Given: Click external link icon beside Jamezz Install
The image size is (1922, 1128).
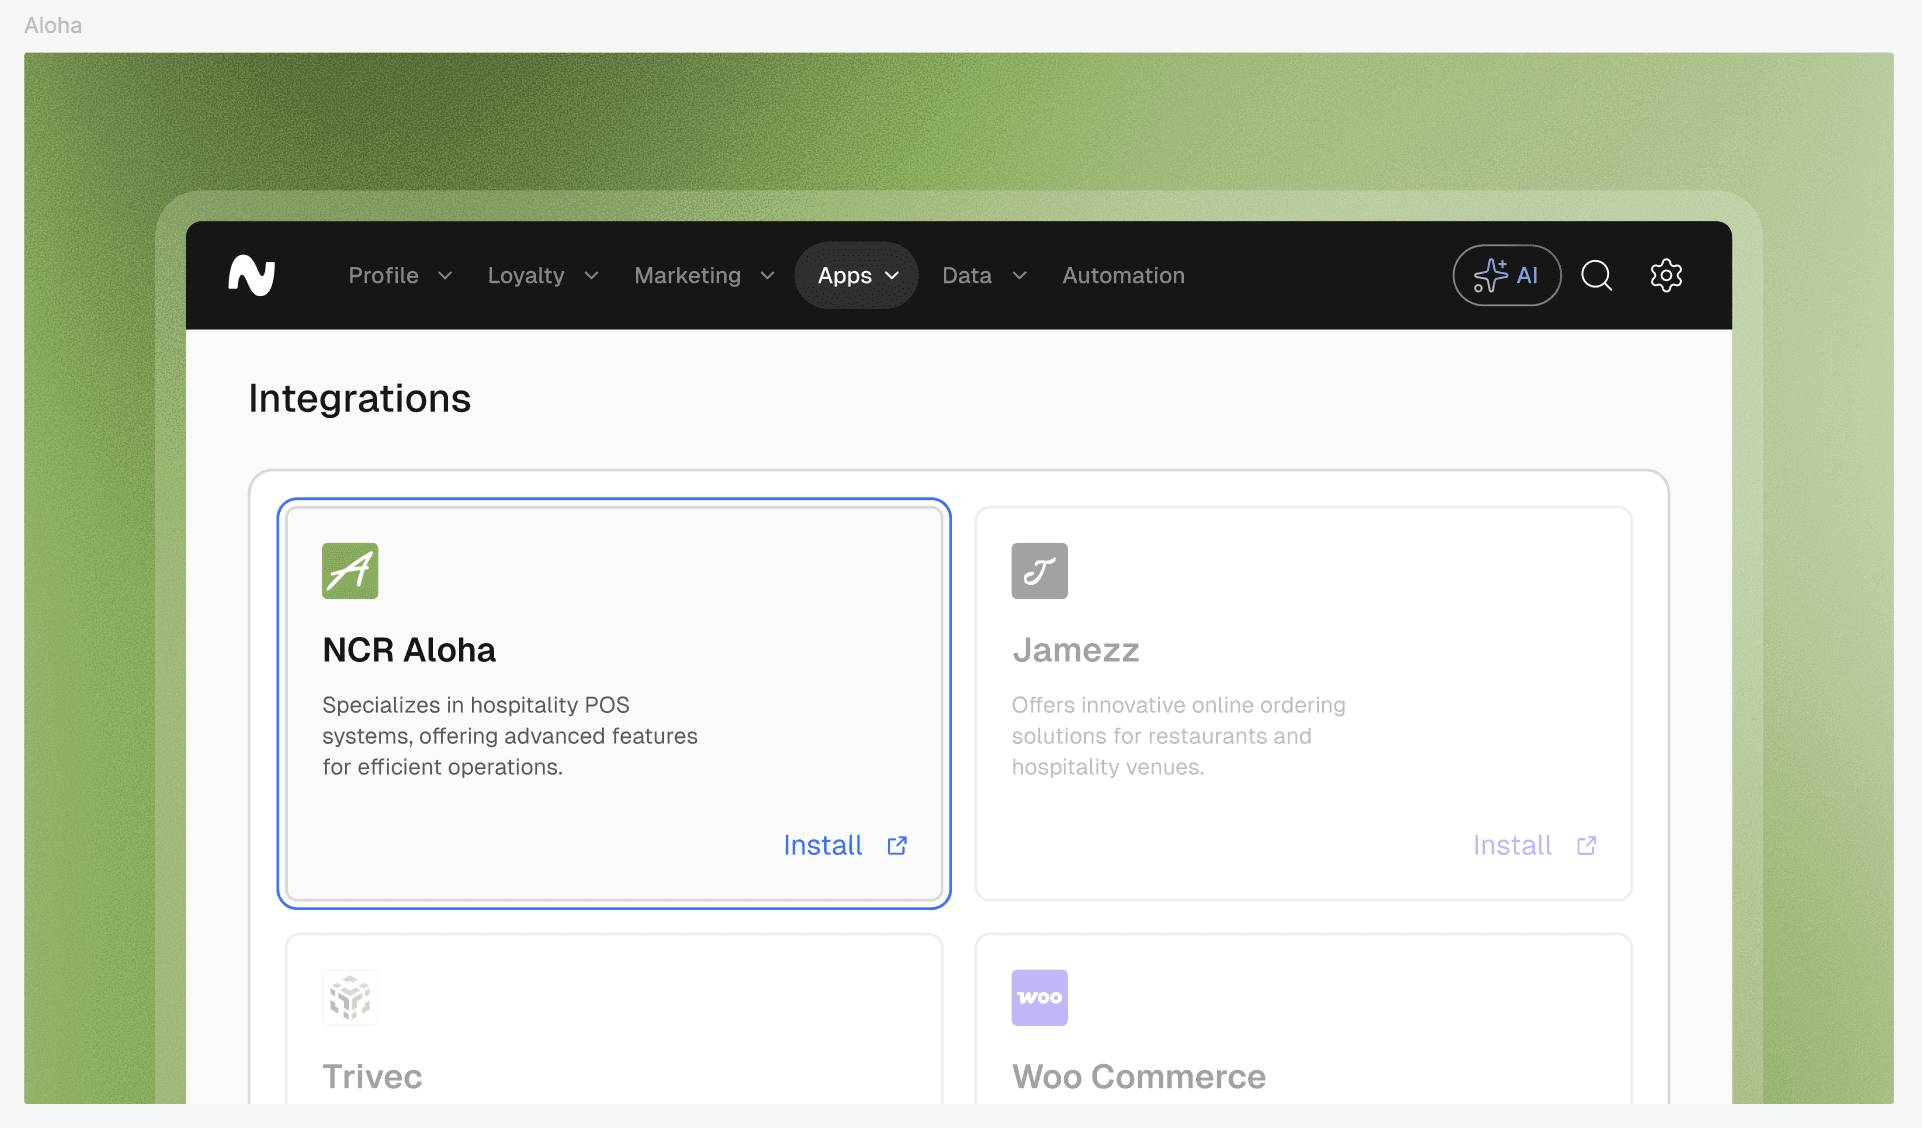Looking at the screenshot, I should point(1586,846).
